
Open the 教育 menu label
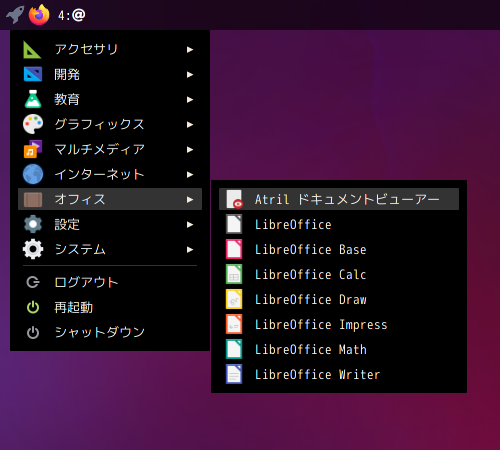67,99
